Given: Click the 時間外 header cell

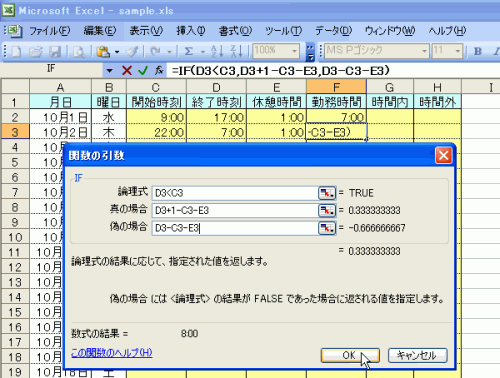Looking at the screenshot, I should [437, 102].
